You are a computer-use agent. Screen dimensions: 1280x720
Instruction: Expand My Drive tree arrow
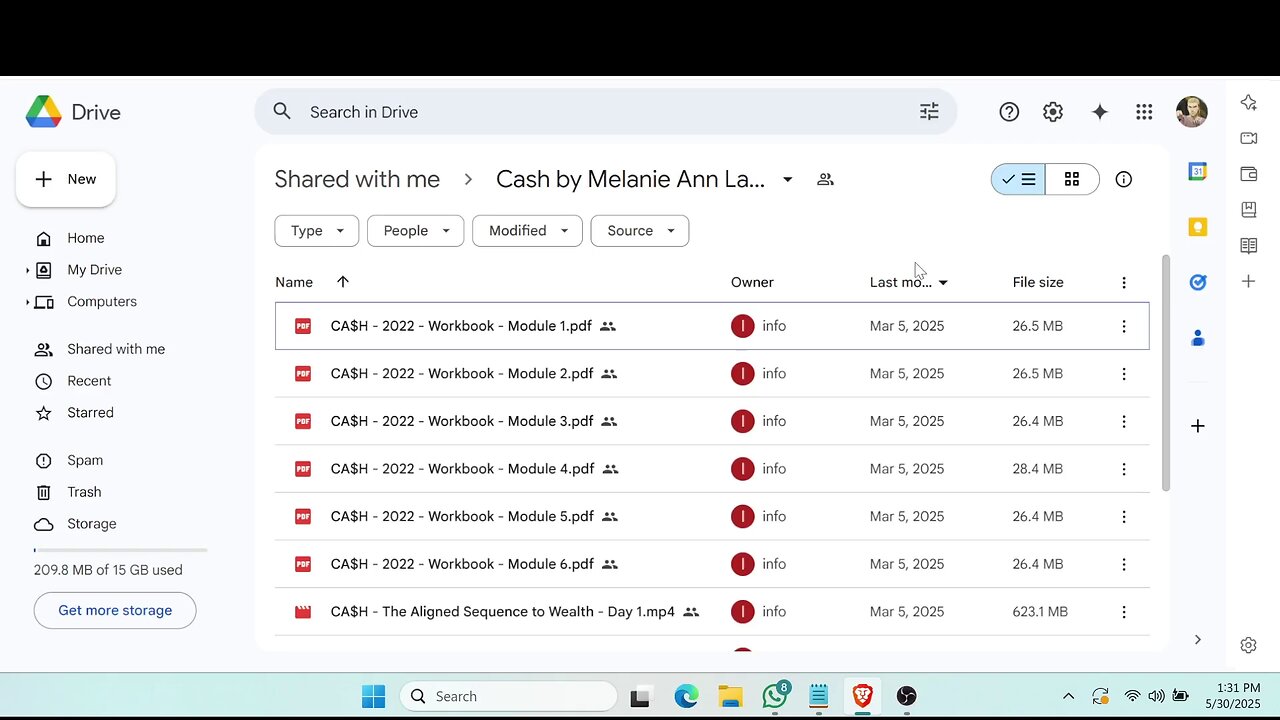[28, 270]
